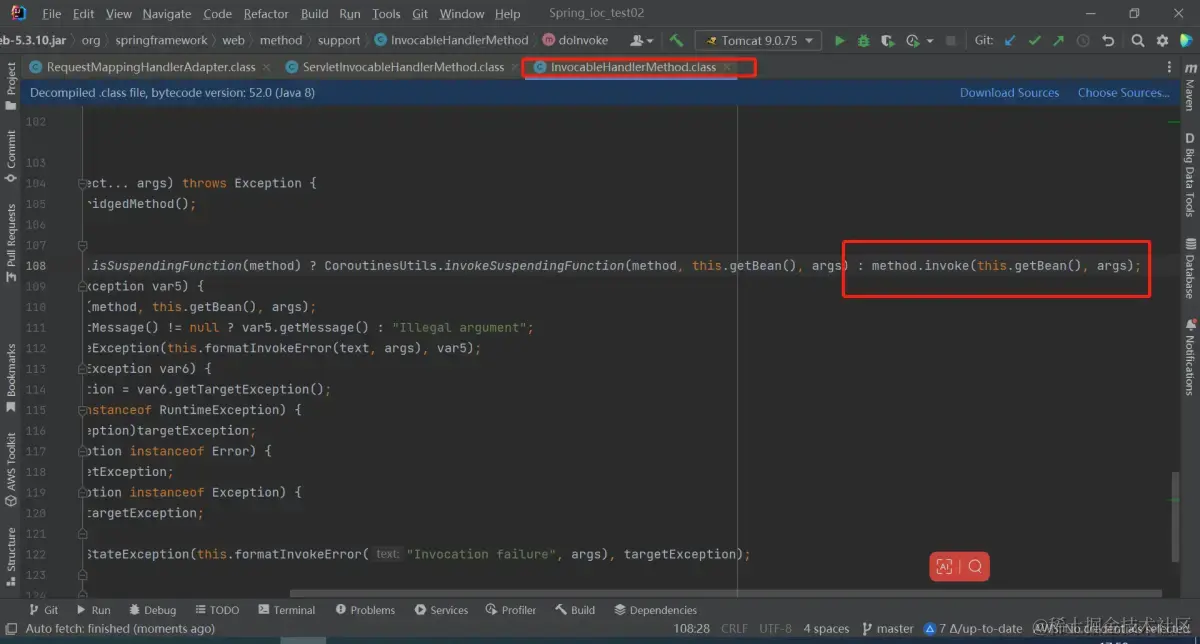Open Search Everywhere magnifier icon
1200x644 pixels.
click(1138, 41)
